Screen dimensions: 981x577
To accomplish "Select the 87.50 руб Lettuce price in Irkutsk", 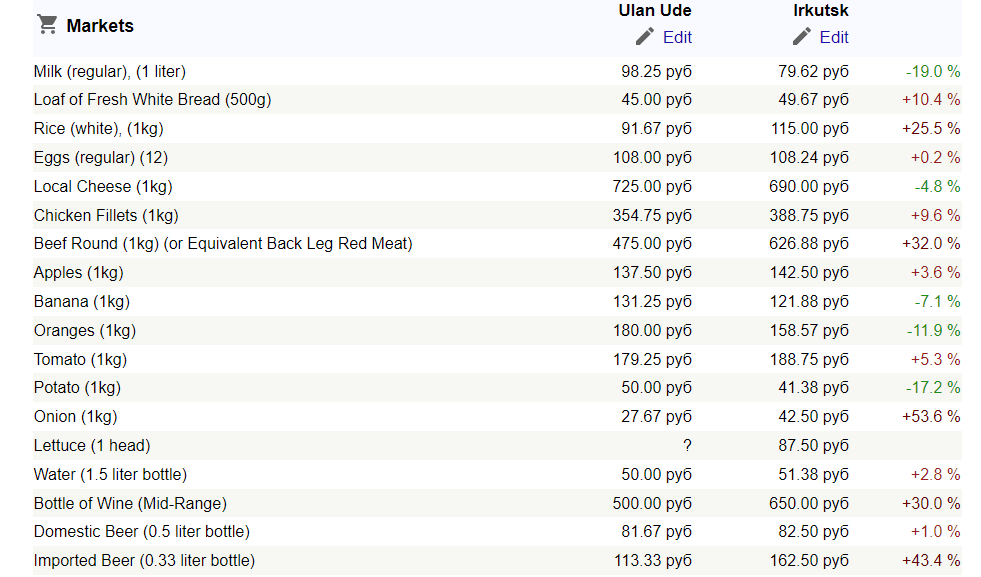I will [x=813, y=446].
